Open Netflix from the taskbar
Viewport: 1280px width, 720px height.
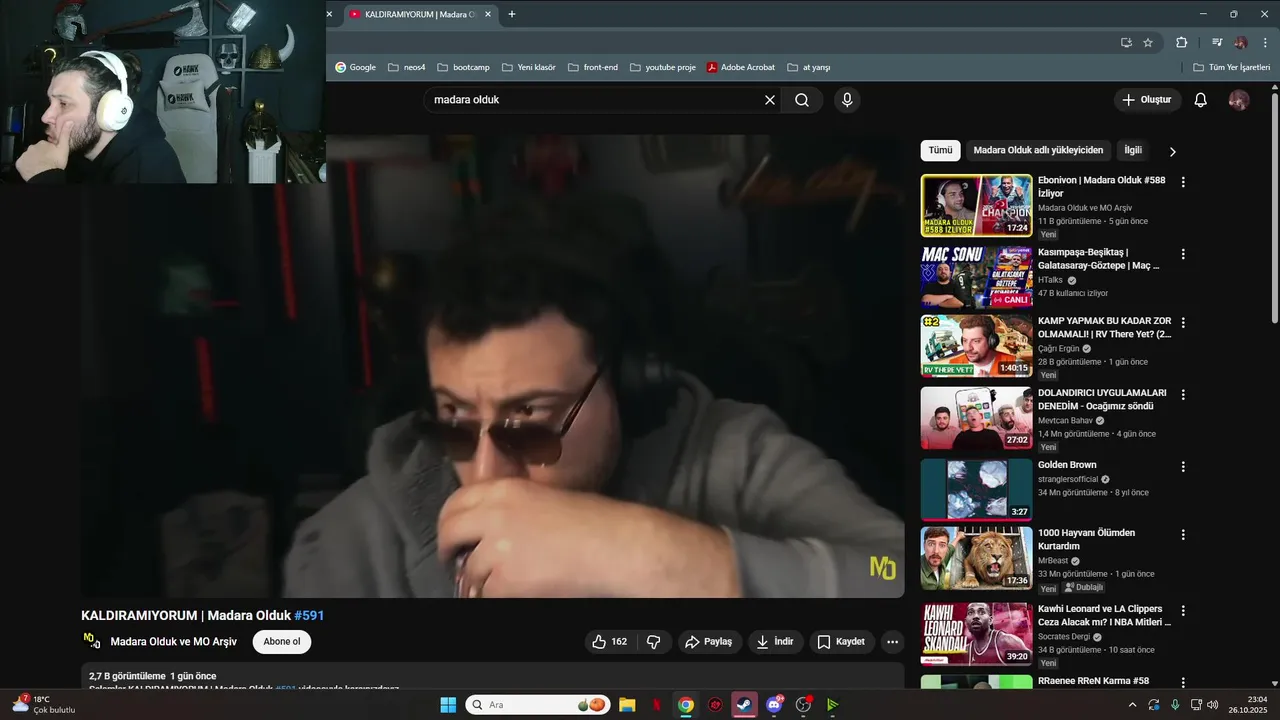click(x=656, y=705)
